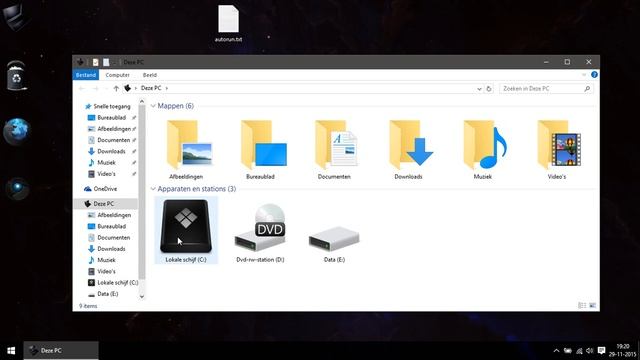
Task: Open the Muziek folder icon in Mappen
Action: [484, 145]
